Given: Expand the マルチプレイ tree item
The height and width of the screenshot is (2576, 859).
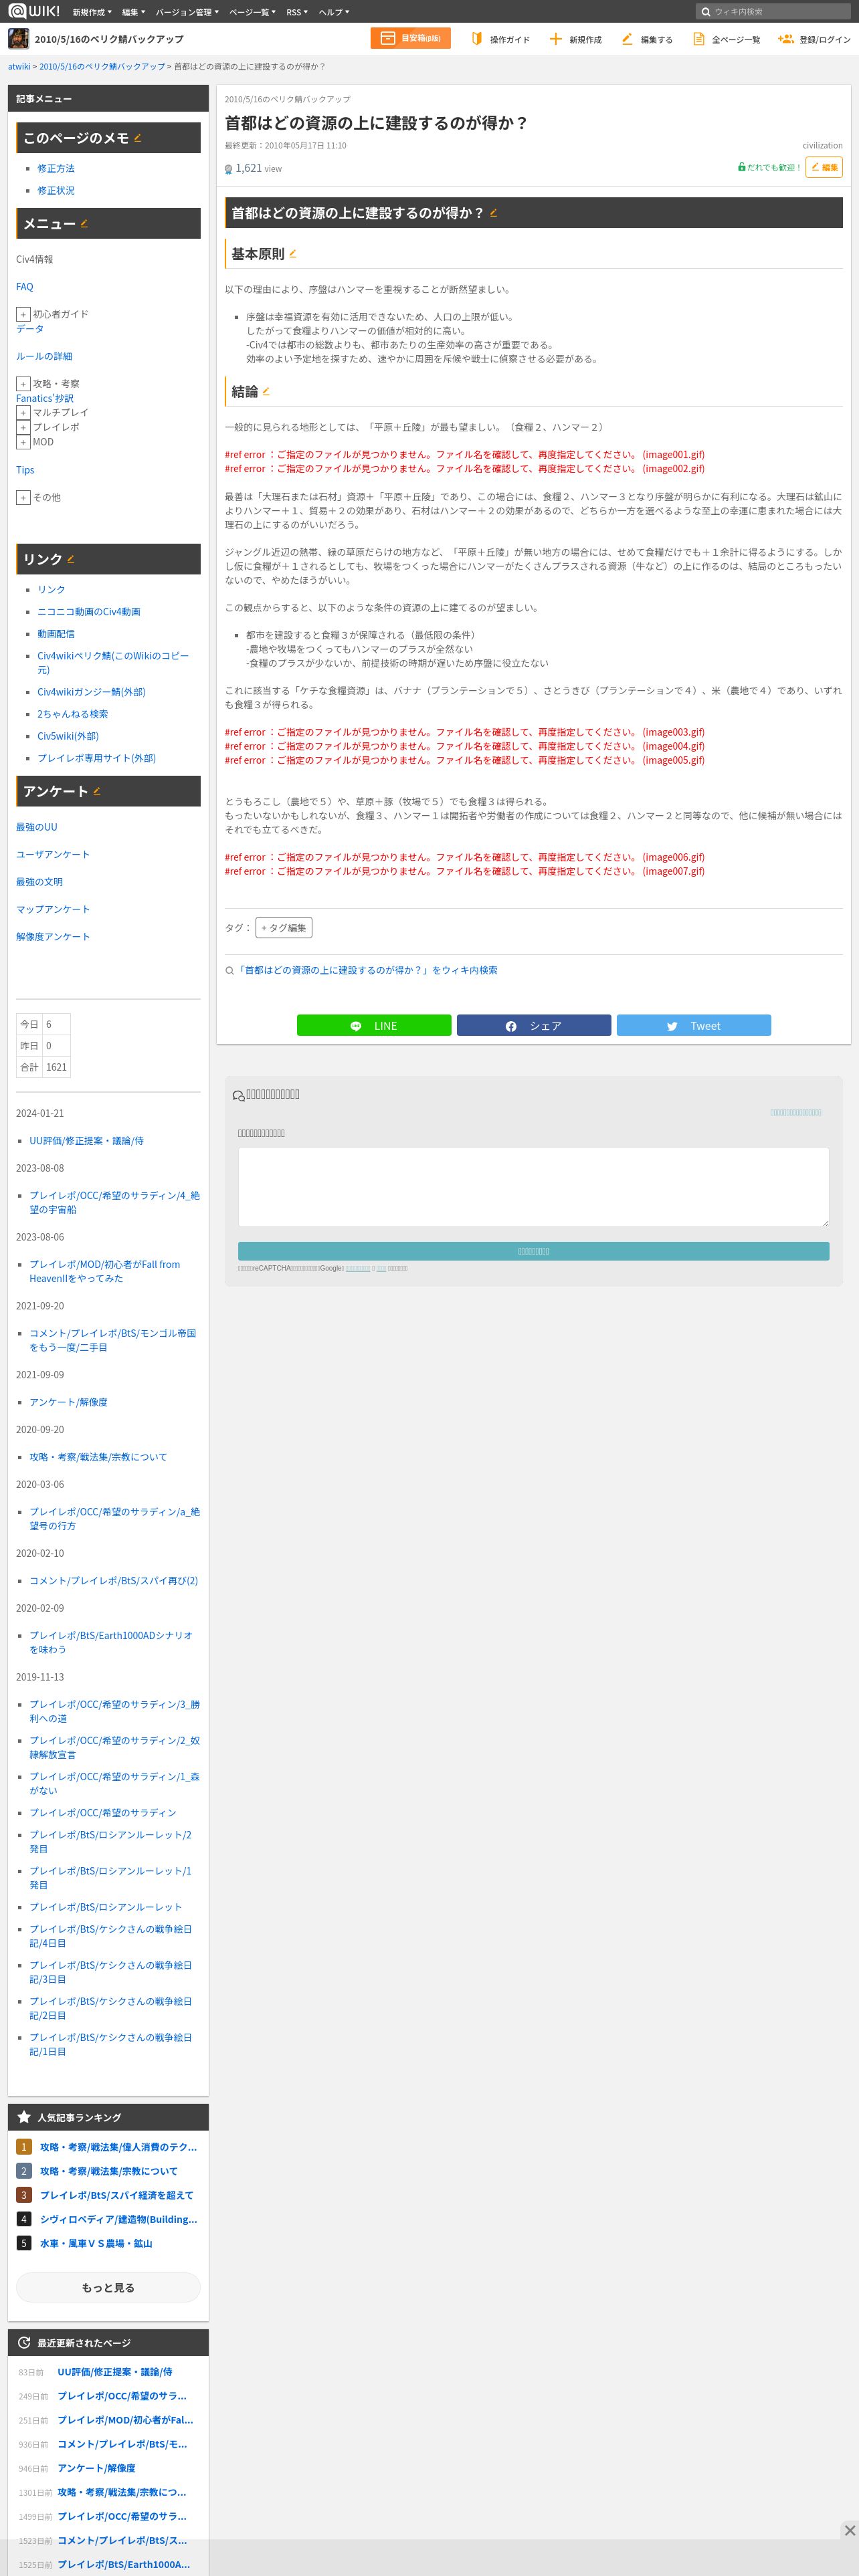Looking at the screenshot, I should pos(23,412).
